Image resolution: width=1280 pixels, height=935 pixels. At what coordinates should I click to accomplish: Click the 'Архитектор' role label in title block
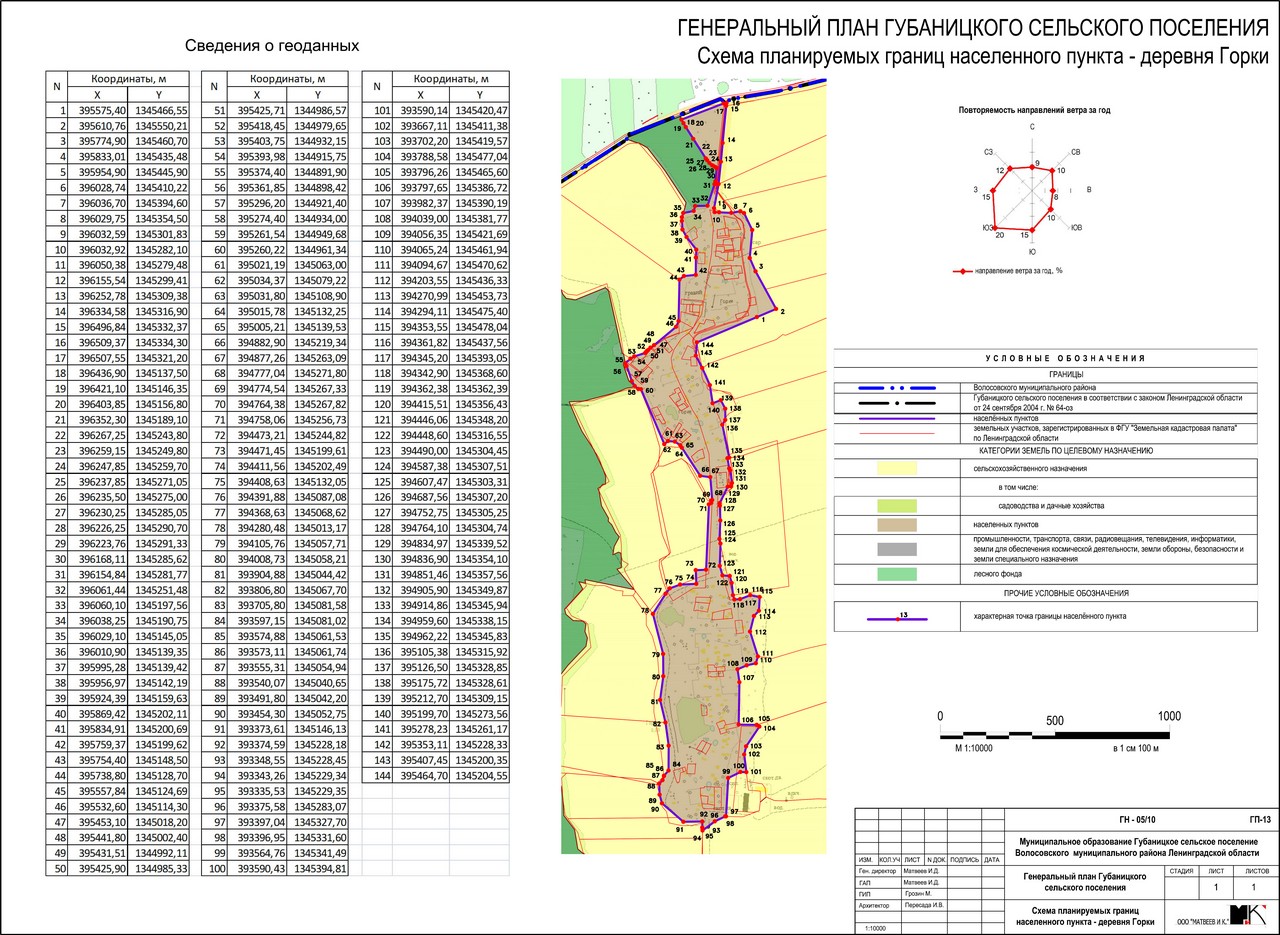[x=873, y=905]
